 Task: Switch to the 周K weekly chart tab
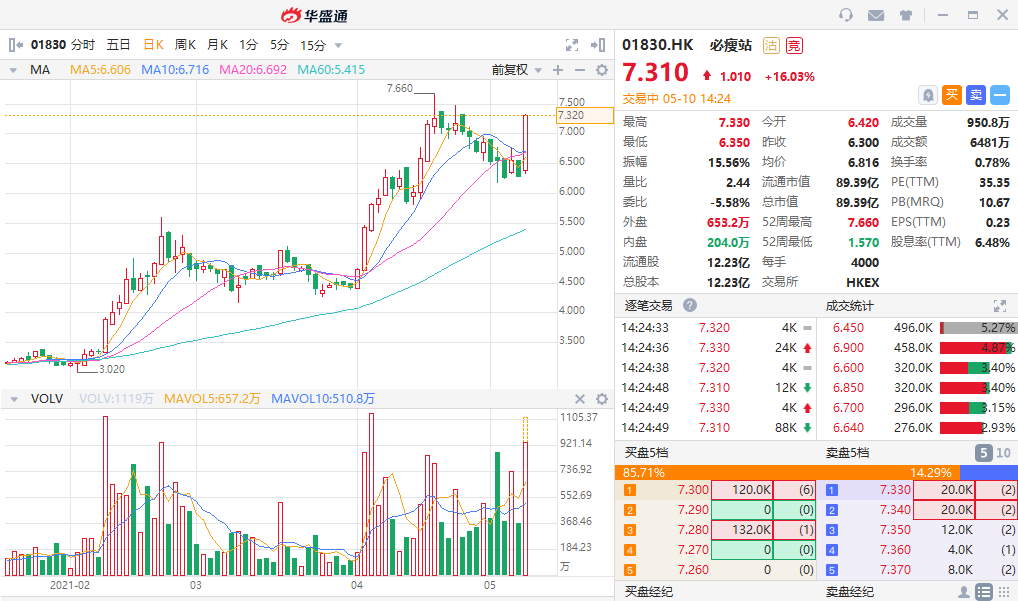(186, 45)
